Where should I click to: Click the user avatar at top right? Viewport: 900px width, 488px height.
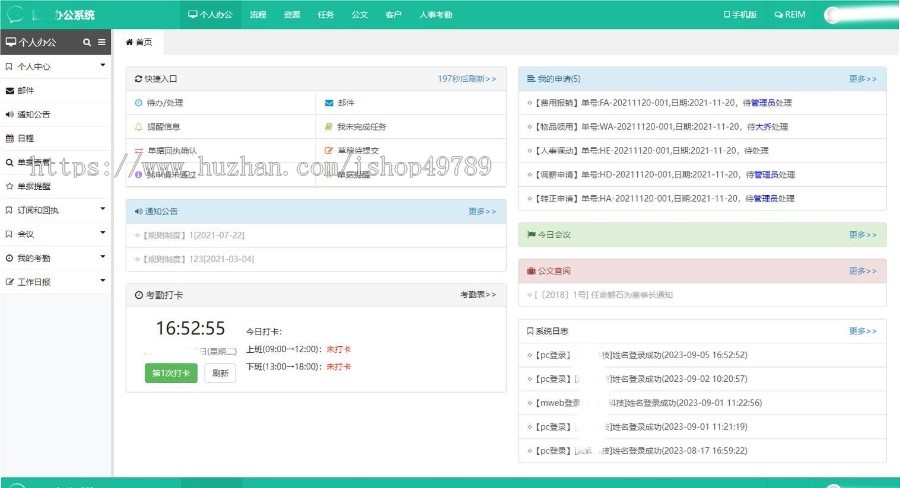tap(832, 15)
